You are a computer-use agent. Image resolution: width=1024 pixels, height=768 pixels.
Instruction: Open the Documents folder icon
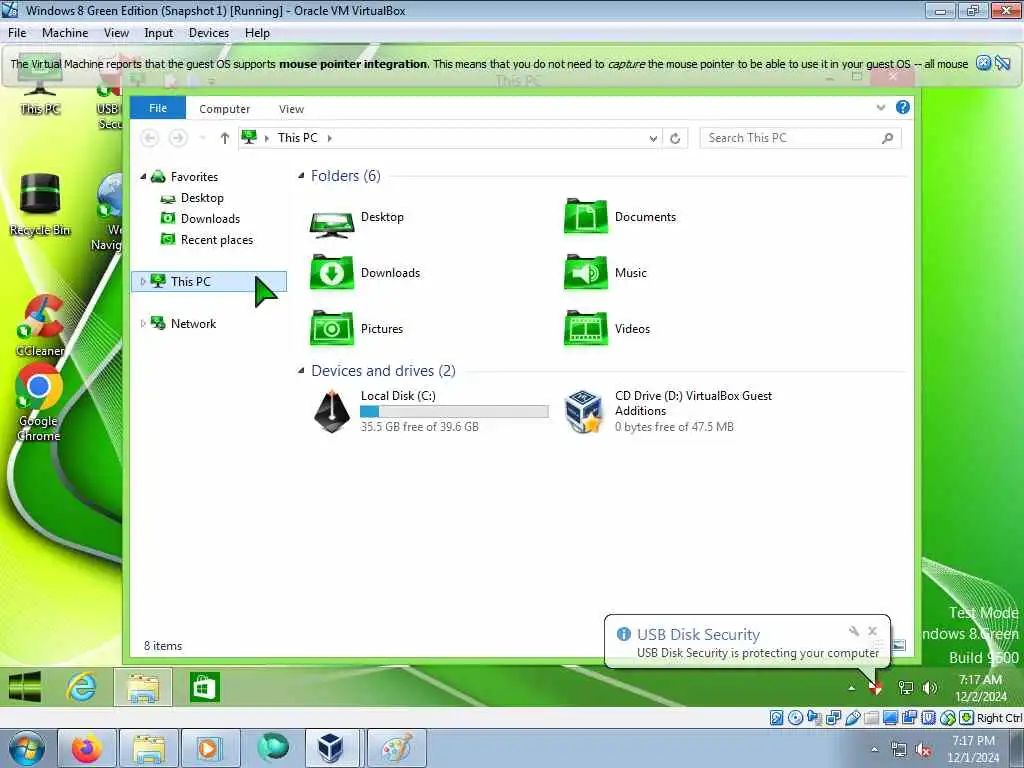[586, 216]
